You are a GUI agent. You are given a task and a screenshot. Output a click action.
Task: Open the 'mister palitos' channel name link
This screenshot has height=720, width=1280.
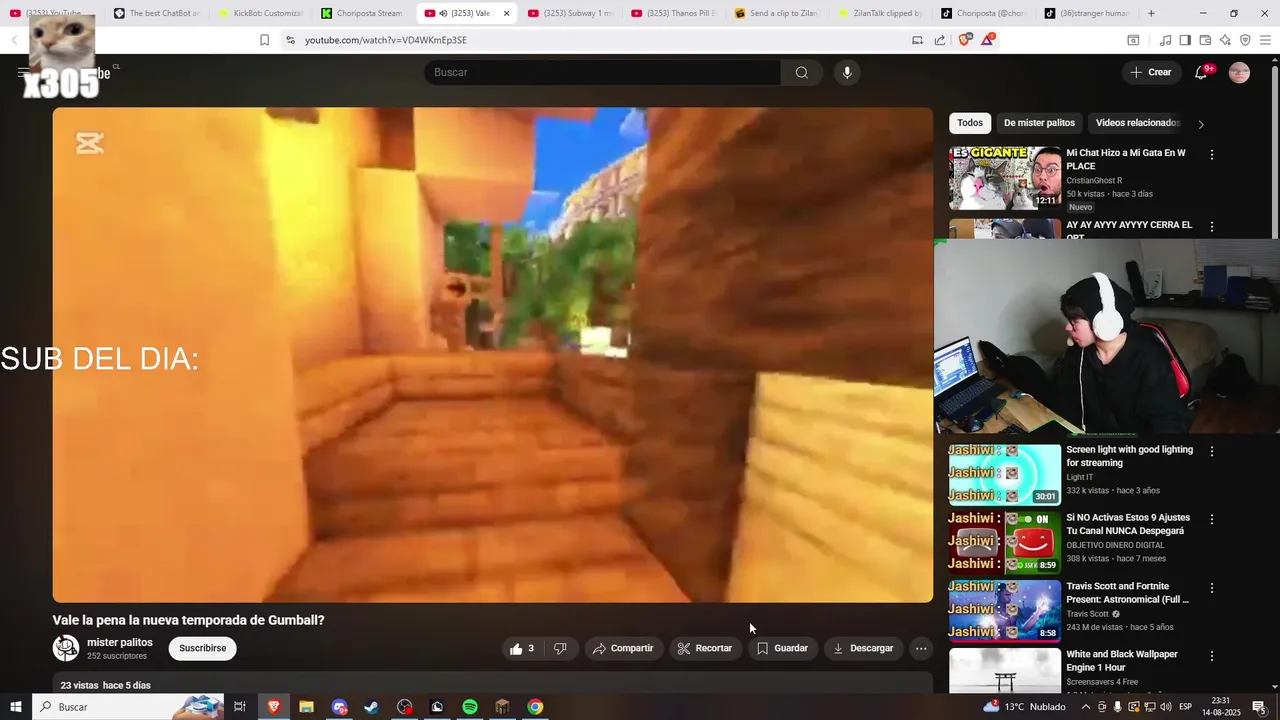pyautogui.click(x=120, y=642)
